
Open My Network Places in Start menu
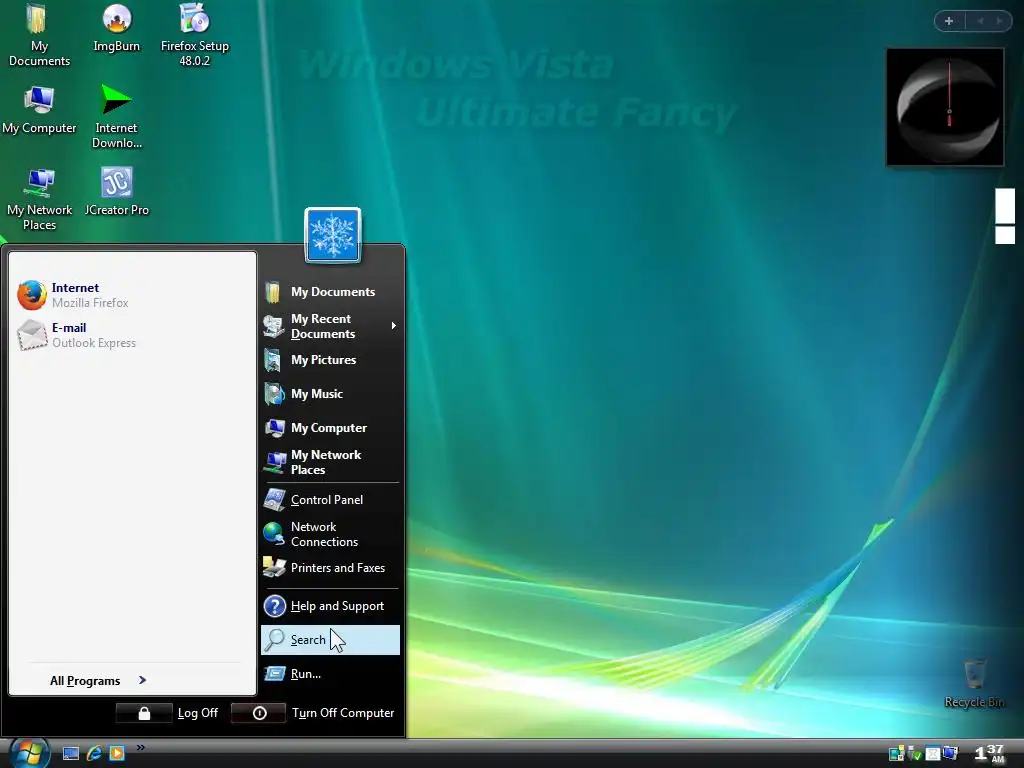click(x=330, y=462)
